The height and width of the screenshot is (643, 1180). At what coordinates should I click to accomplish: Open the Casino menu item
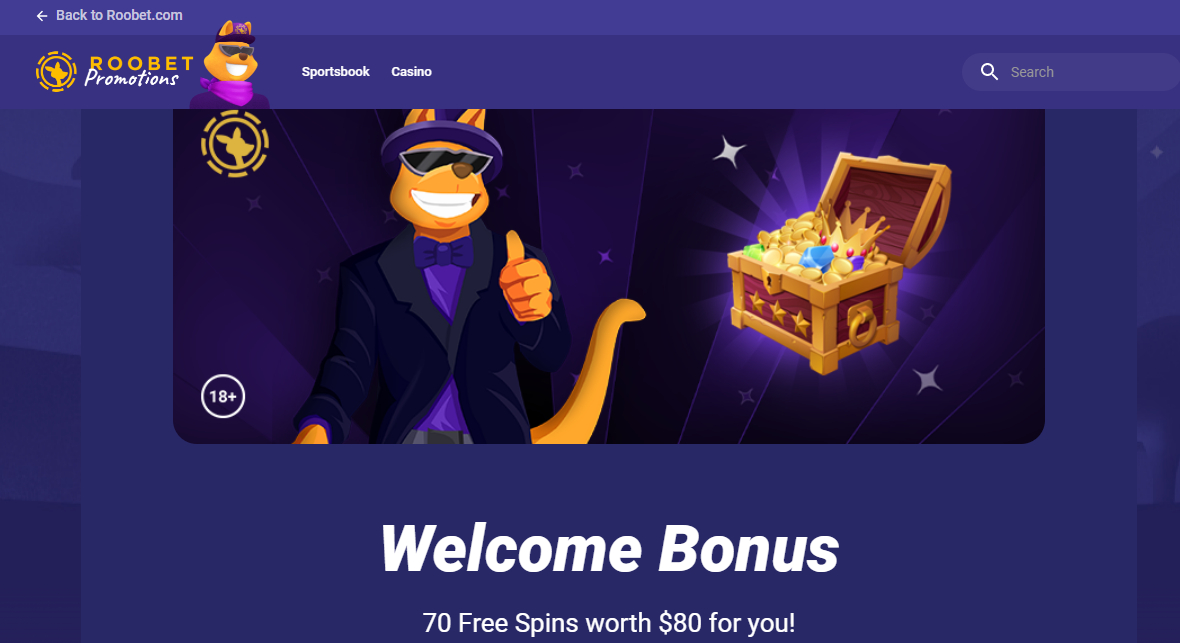click(412, 72)
